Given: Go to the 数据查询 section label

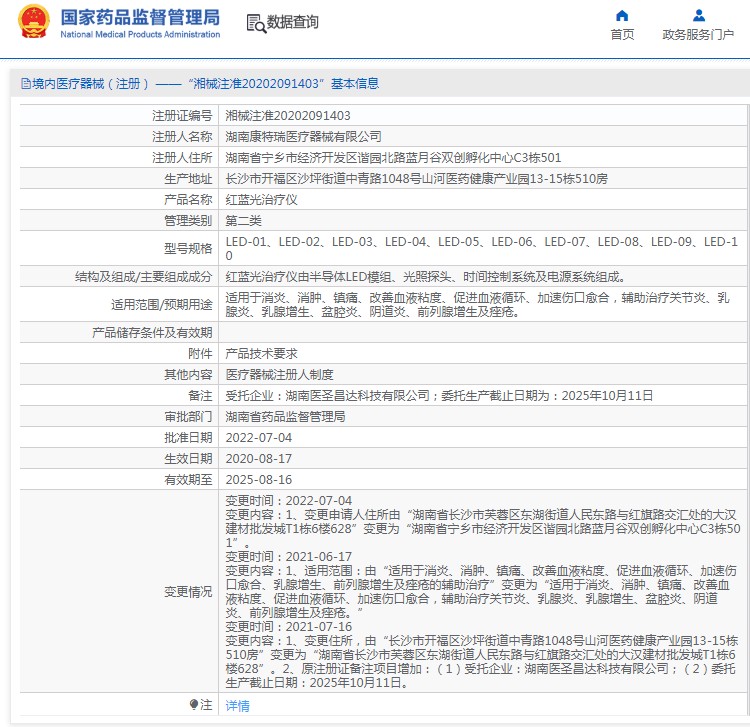Looking at the screenshot, I should 293,22.
